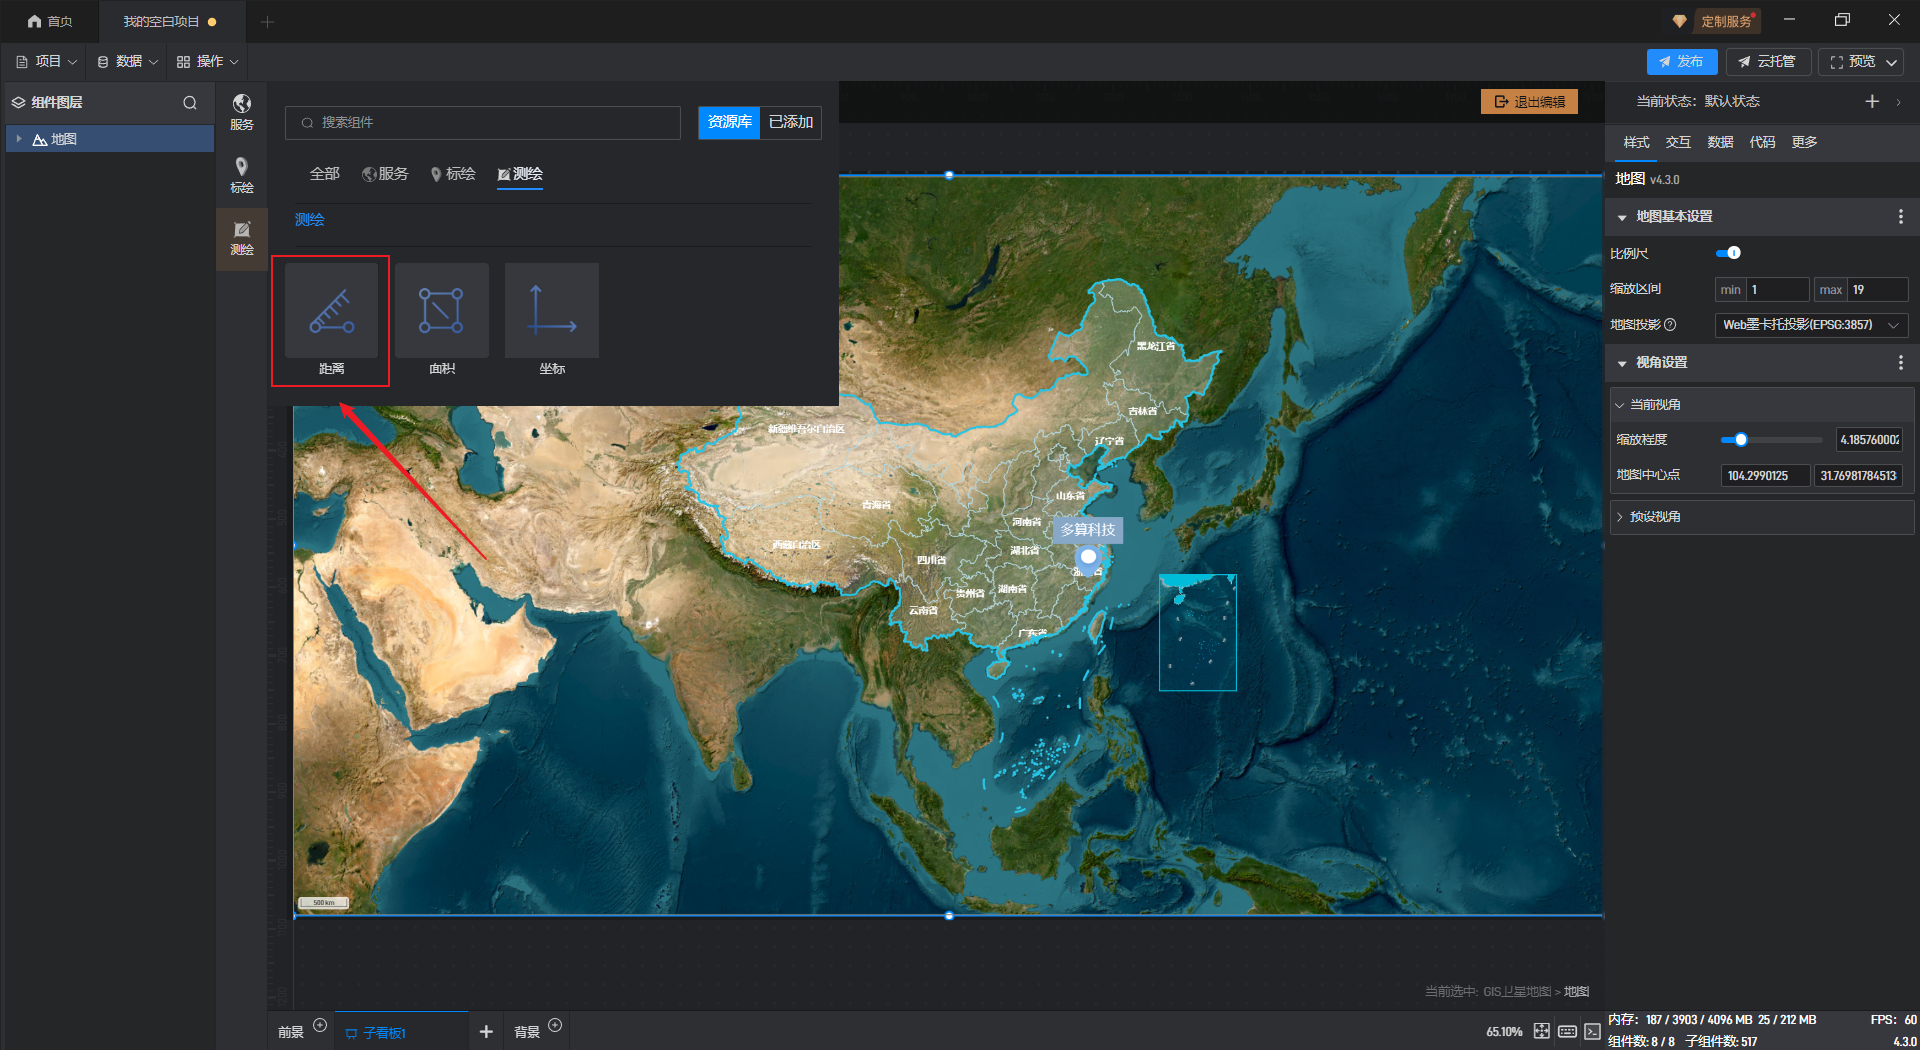Switch to 服务 component filter tab

click(x=386, y=174)
